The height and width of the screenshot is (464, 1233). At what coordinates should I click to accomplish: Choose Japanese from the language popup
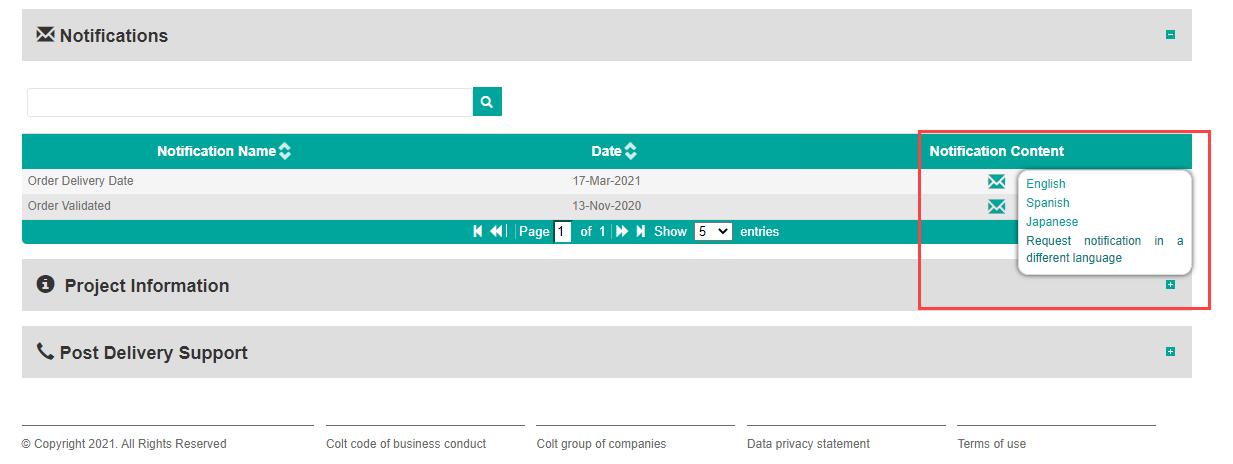click(x=1052, y=222)
